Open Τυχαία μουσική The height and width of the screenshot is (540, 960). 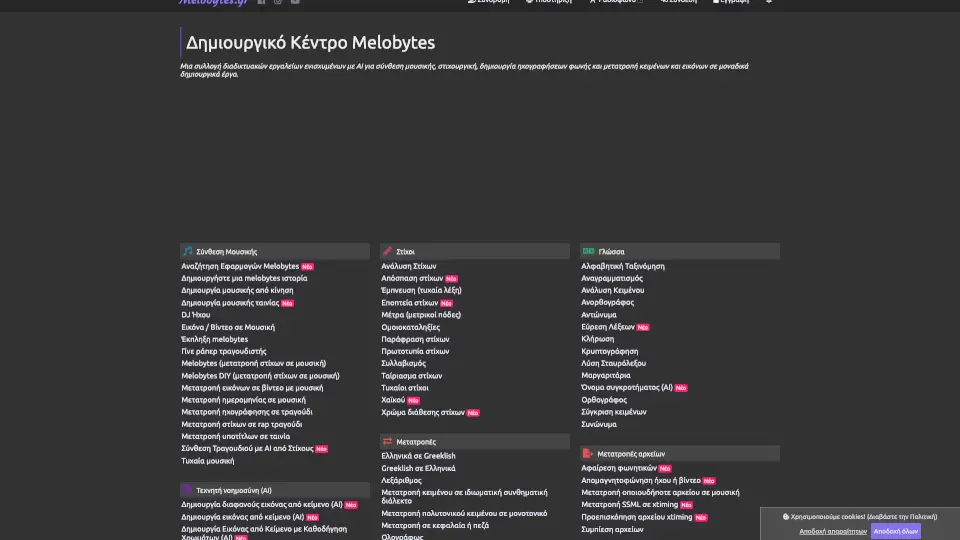208,461
